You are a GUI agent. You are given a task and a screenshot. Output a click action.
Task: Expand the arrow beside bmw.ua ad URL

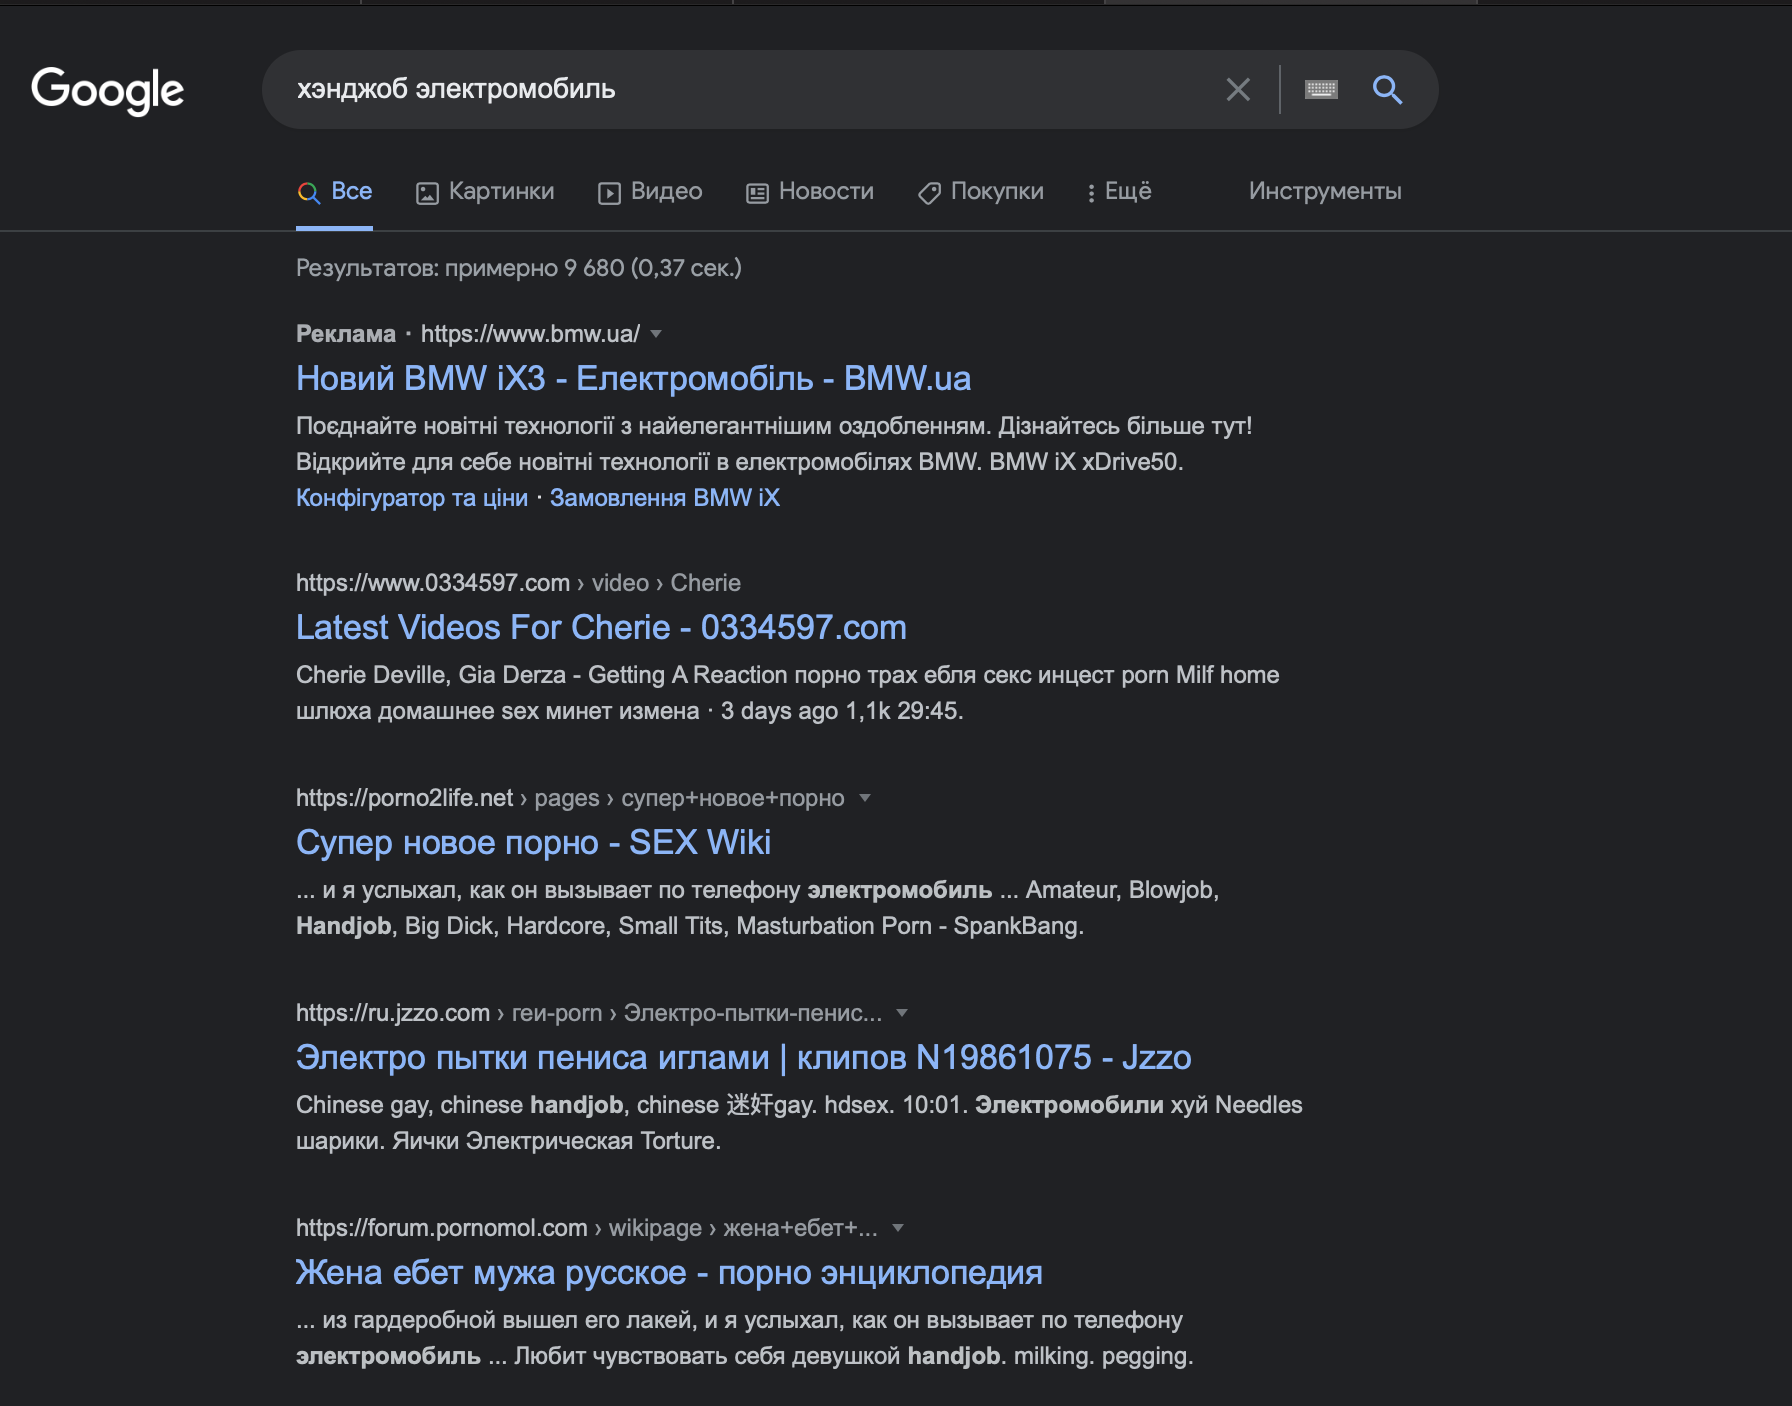[657, 334]
